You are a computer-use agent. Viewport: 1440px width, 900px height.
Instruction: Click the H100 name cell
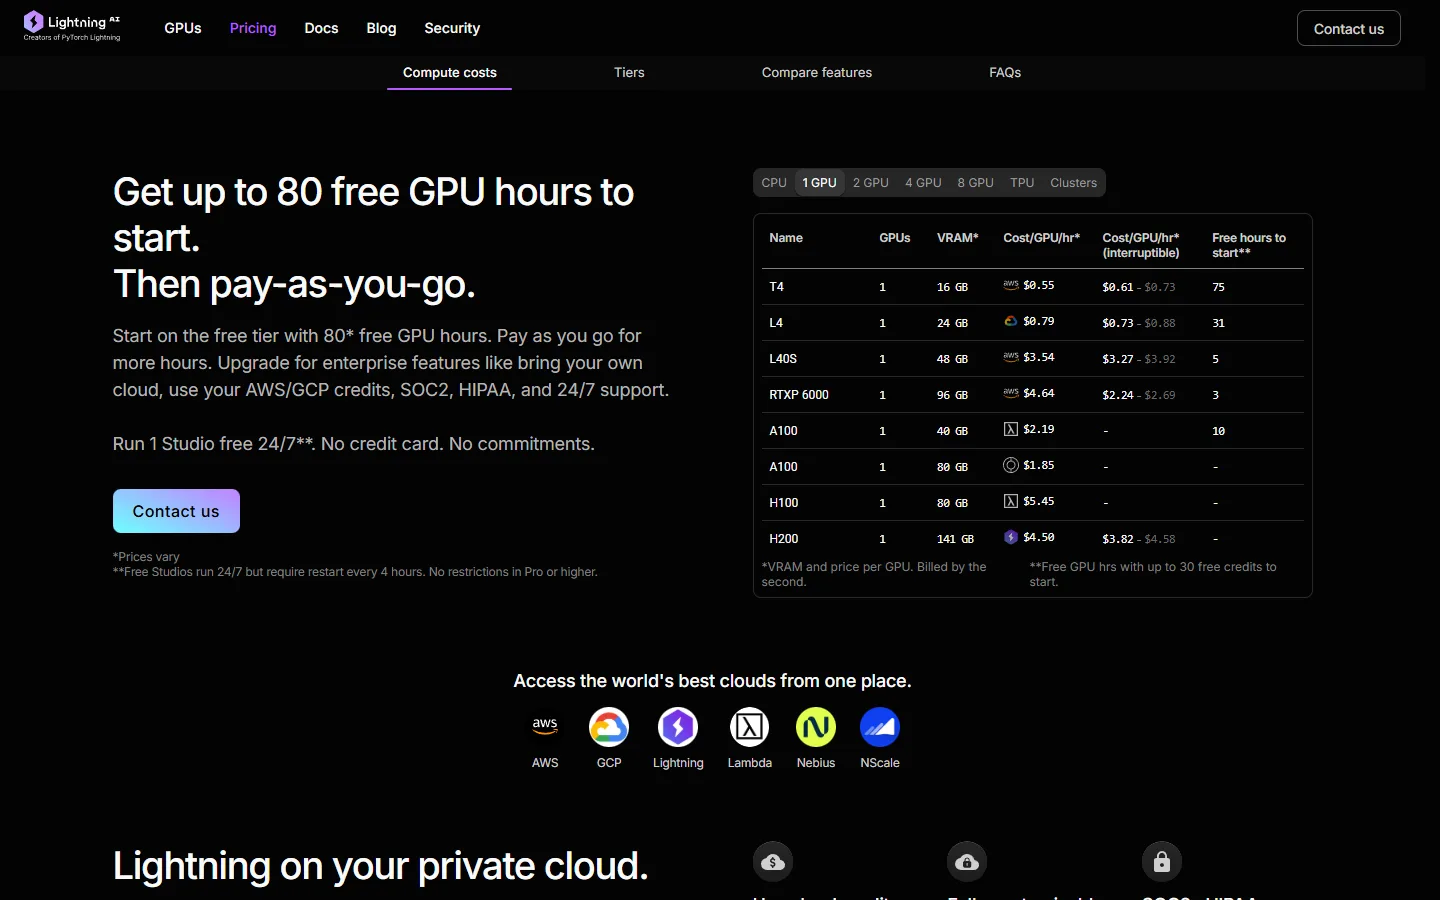(784, 503)
